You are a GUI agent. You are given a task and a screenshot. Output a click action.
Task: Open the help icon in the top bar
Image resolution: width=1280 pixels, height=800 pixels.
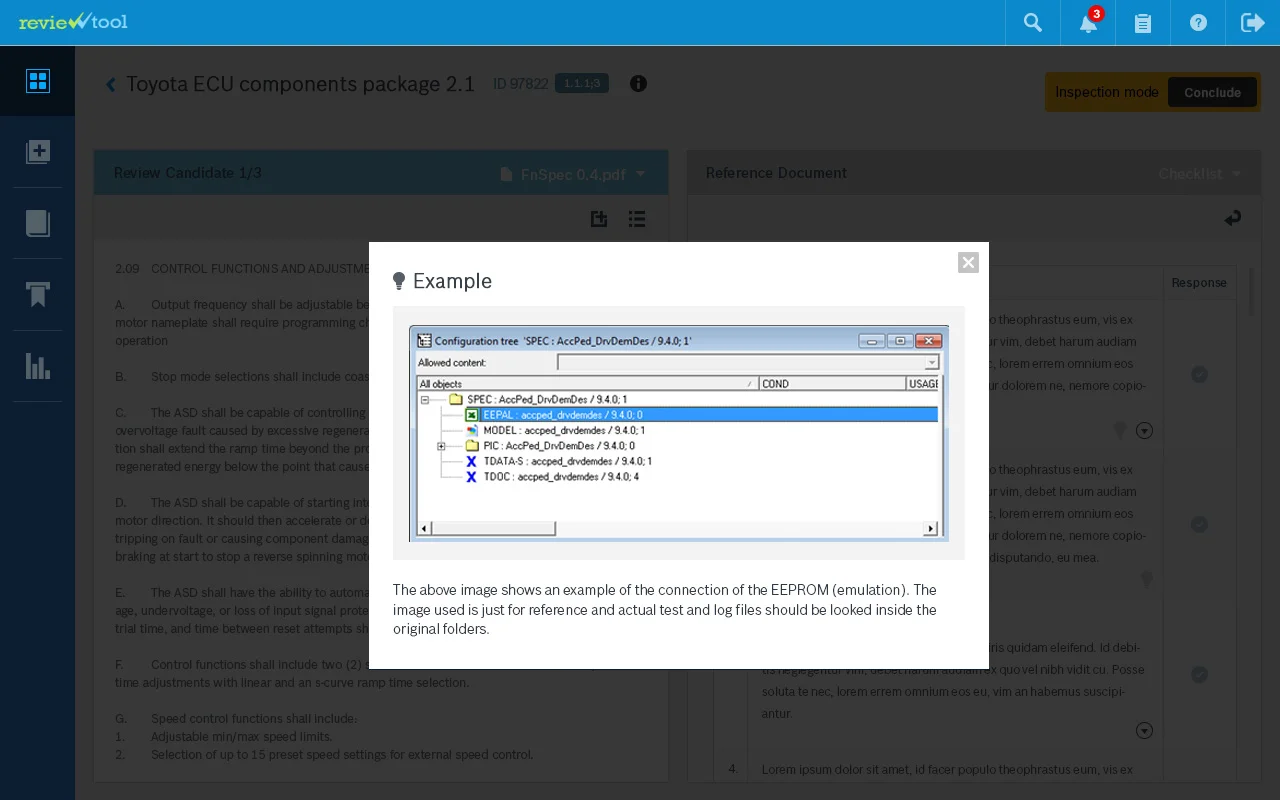pyautogui.click(x=1198, y=22)
